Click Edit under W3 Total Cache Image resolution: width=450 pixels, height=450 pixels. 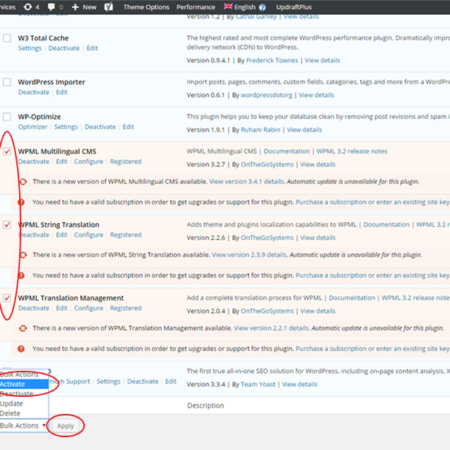click(x=92, y=48)
